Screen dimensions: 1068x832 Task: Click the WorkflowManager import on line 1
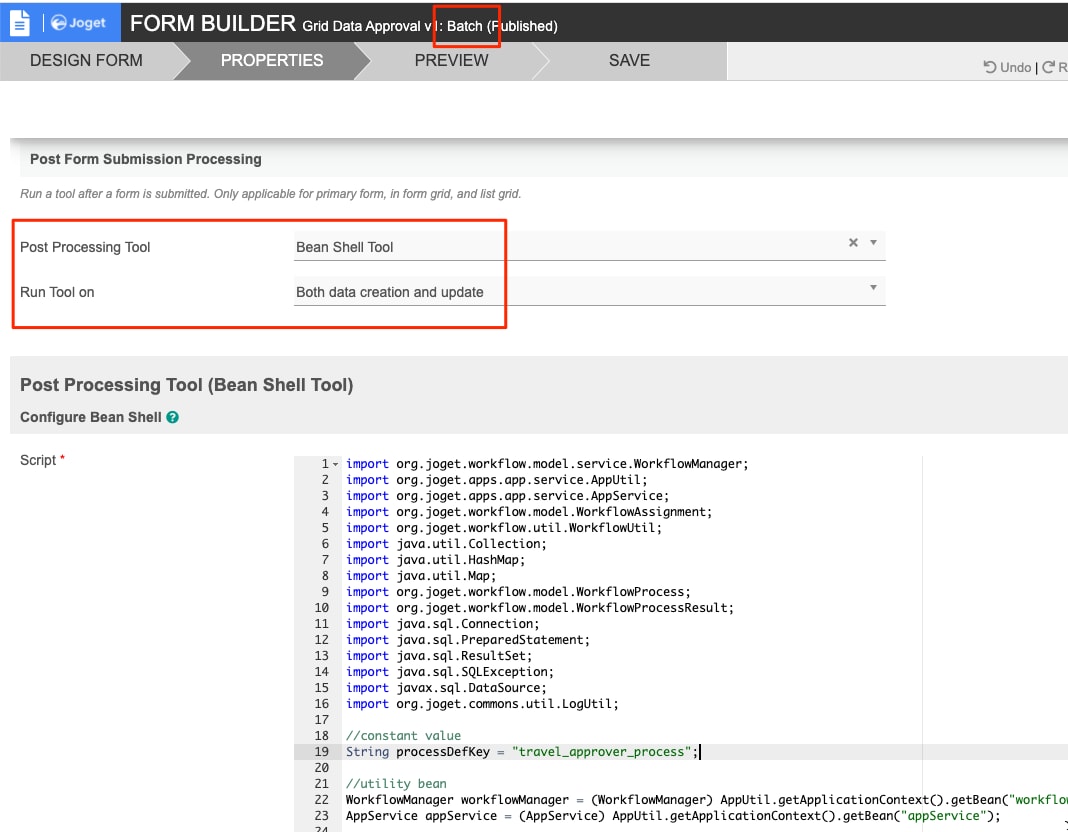[x=547, y=464]
